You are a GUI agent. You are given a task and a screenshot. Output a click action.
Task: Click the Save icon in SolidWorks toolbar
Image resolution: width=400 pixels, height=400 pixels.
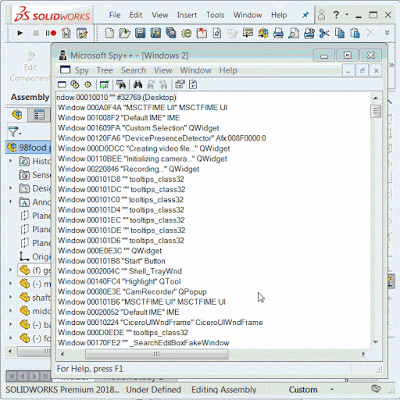coord(140,33)
